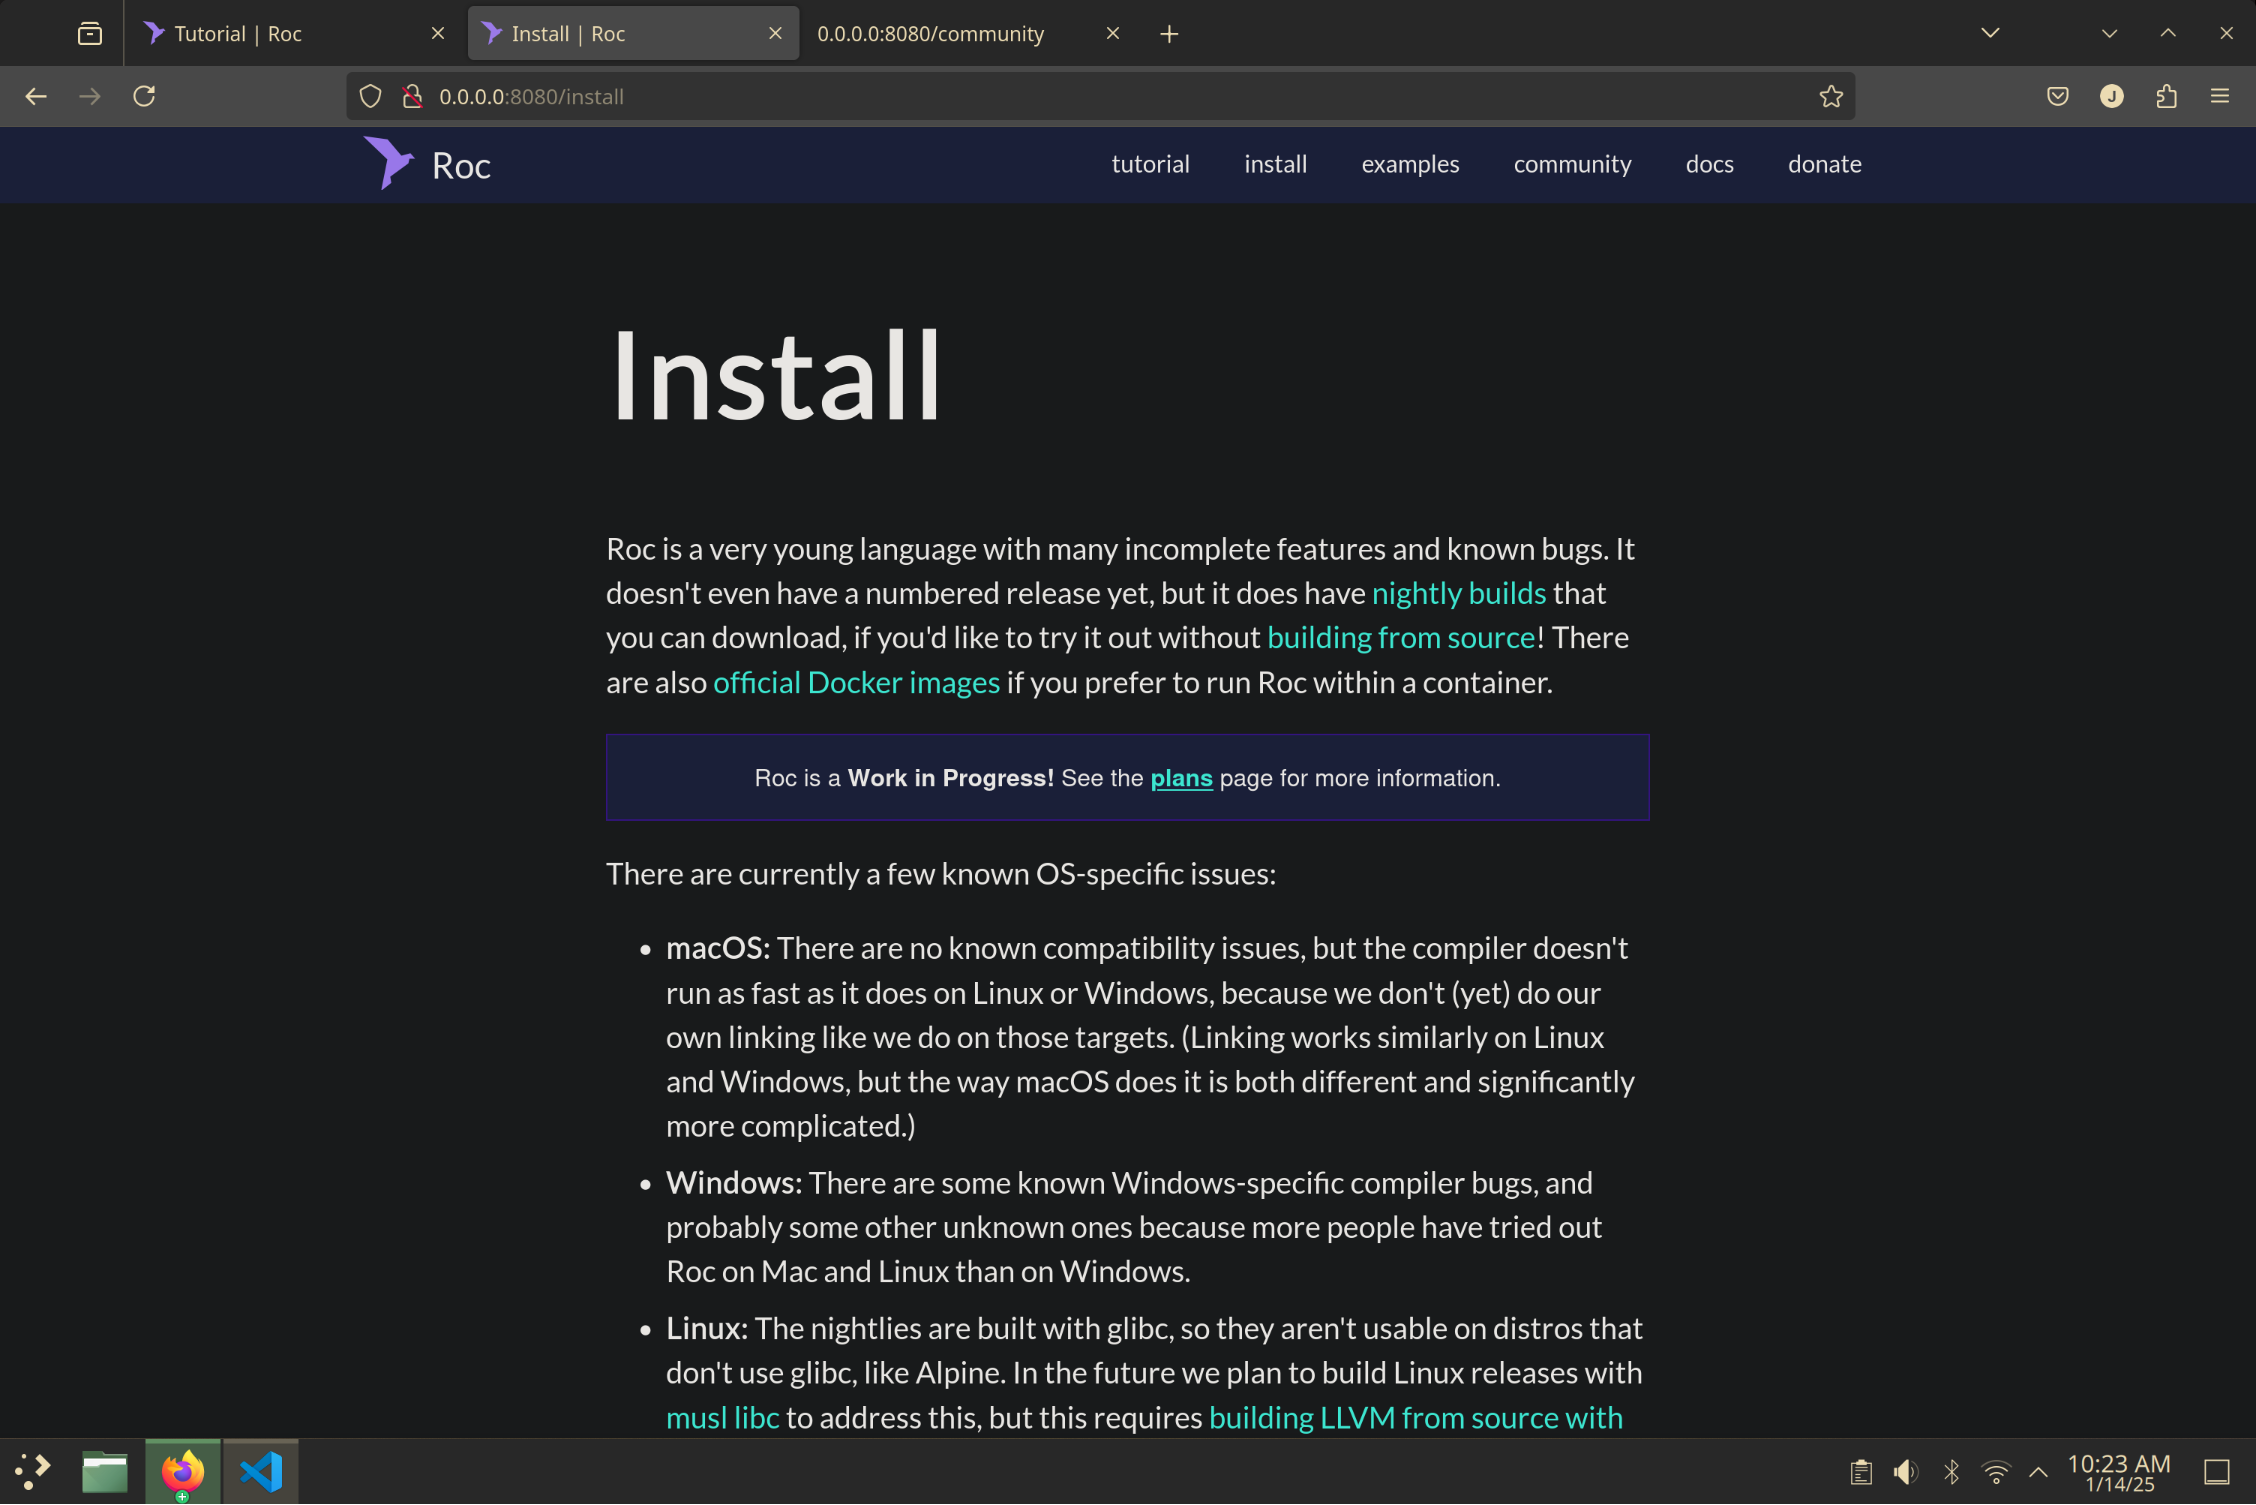Open the official Docker images link

click(x=856, y=682)
